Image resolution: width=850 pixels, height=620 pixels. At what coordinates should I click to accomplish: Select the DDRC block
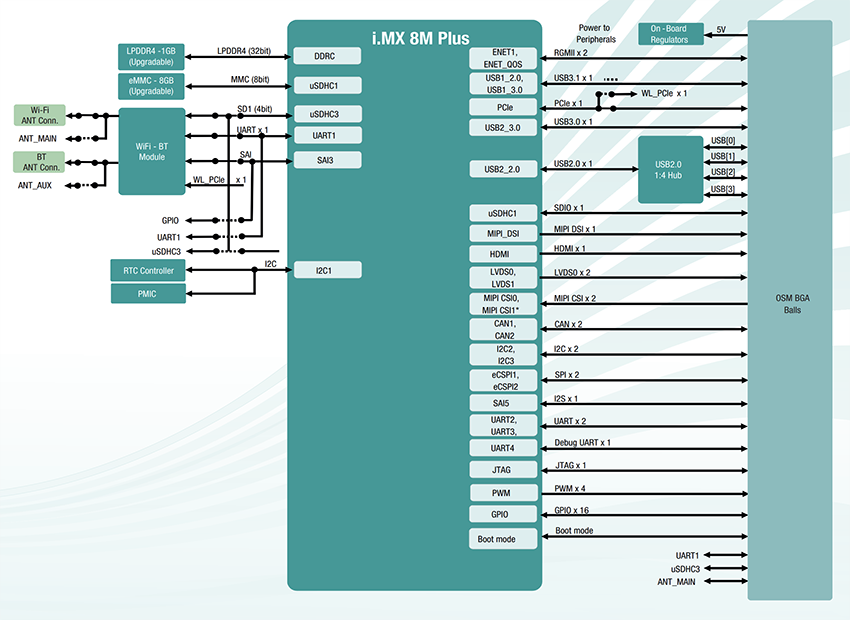328,56
